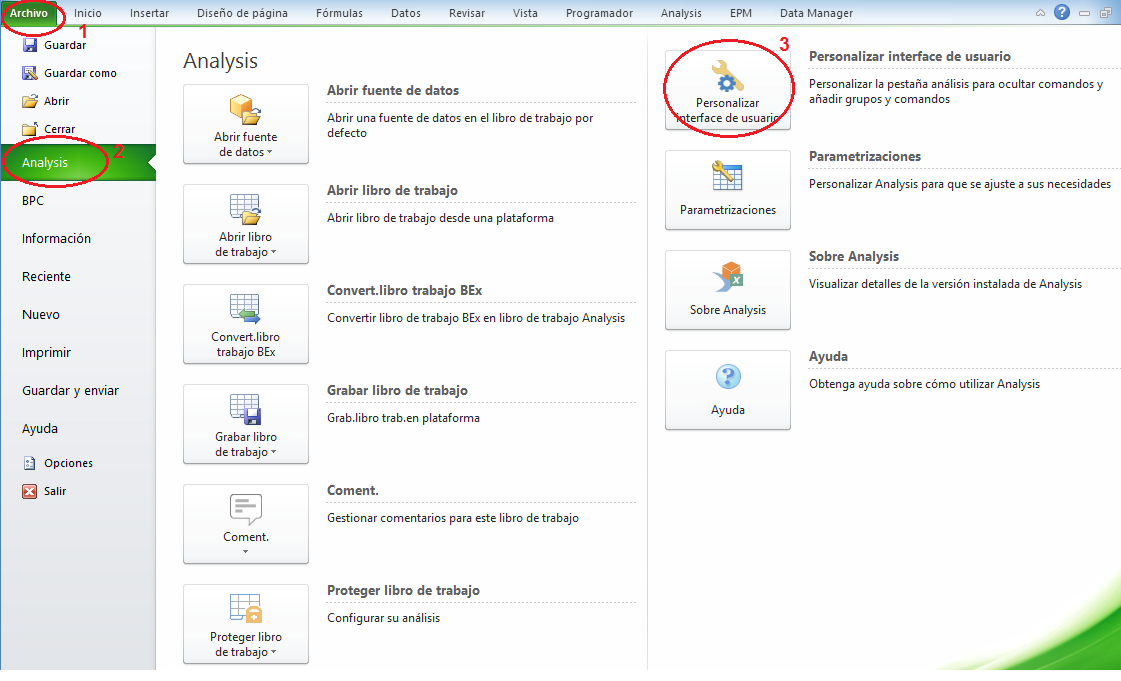1121x681 pixels.
Task: Click the blue help icon in title bar
Action: tap(1062, 13)
